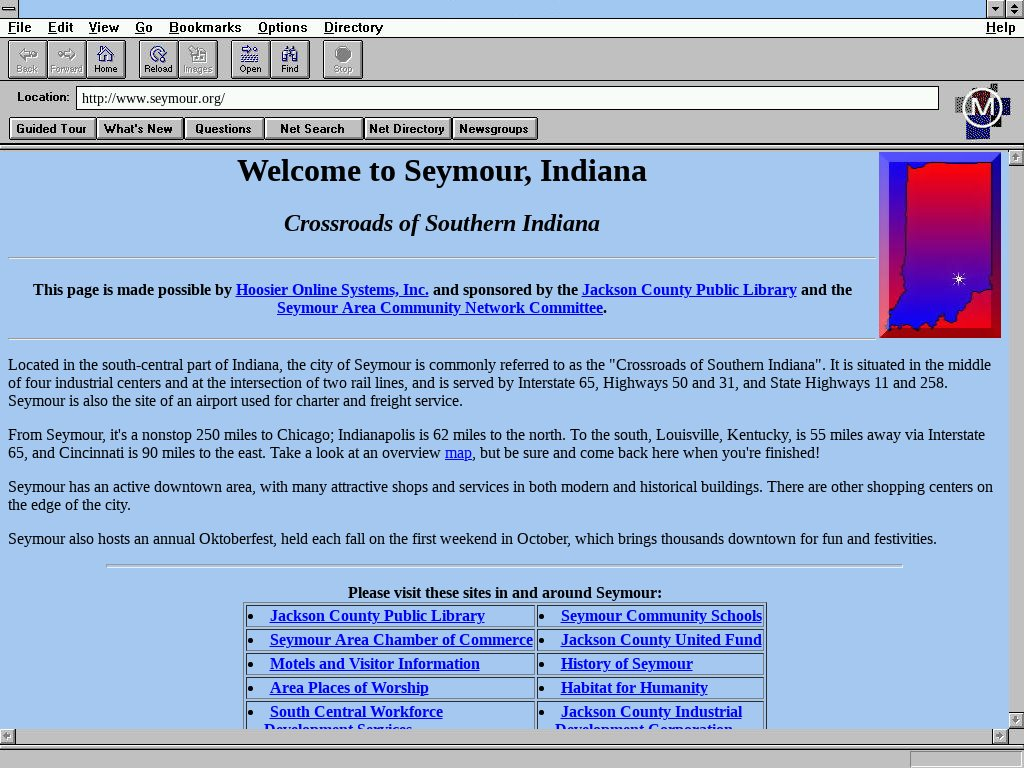Open Jackson County Public Library table link

[x=377, y=616]
